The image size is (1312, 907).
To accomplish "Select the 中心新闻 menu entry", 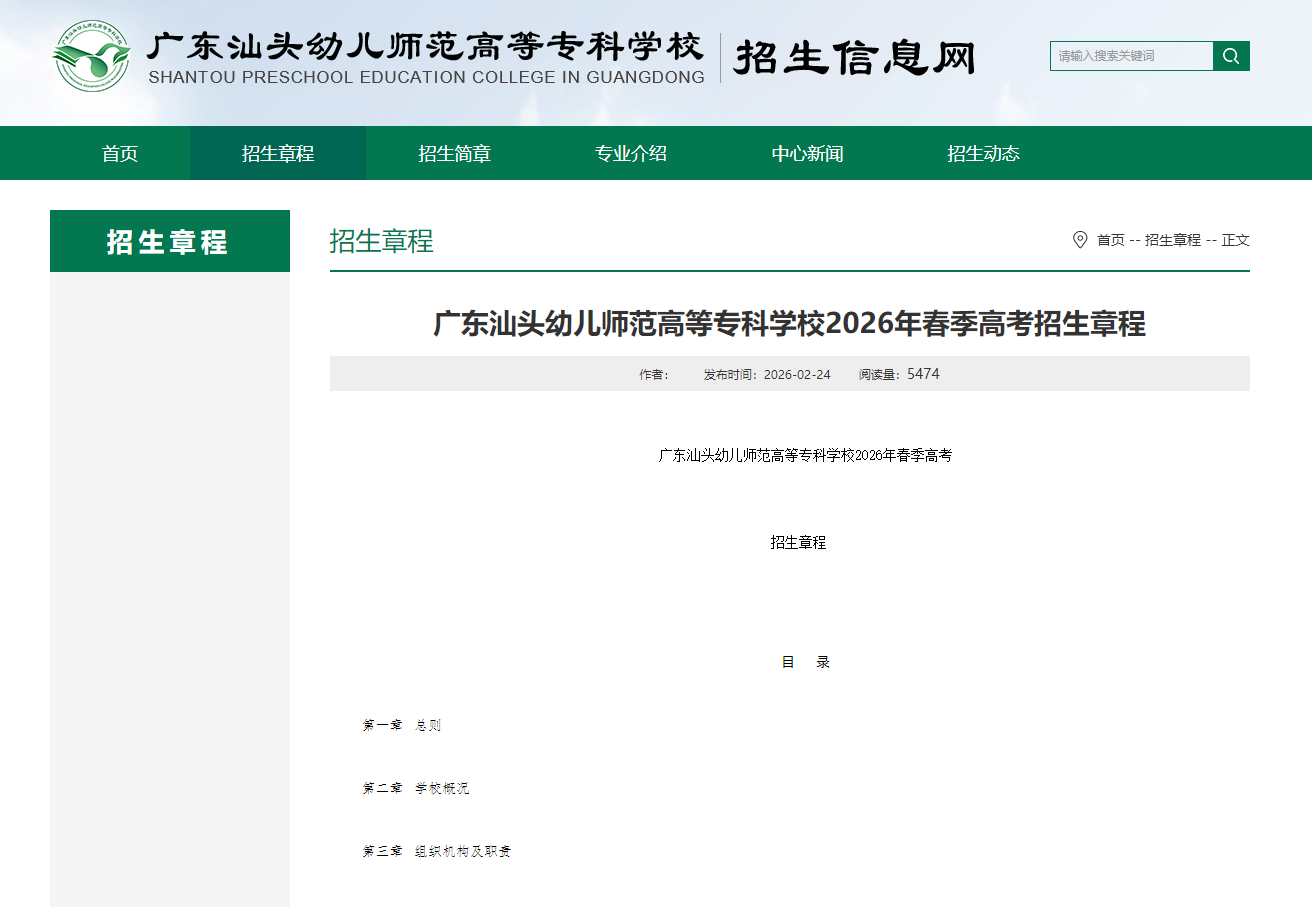I will [807, 153].
